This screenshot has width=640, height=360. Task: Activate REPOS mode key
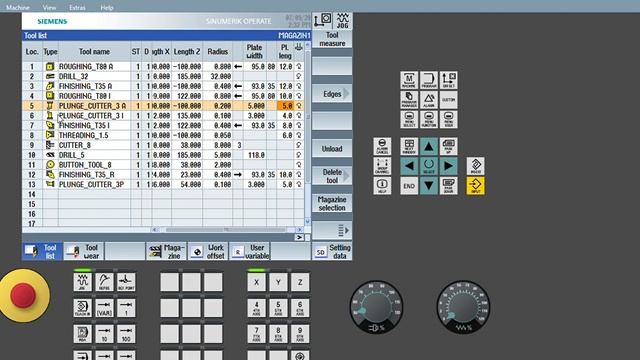pyautogui.click(x=104, y=282)
